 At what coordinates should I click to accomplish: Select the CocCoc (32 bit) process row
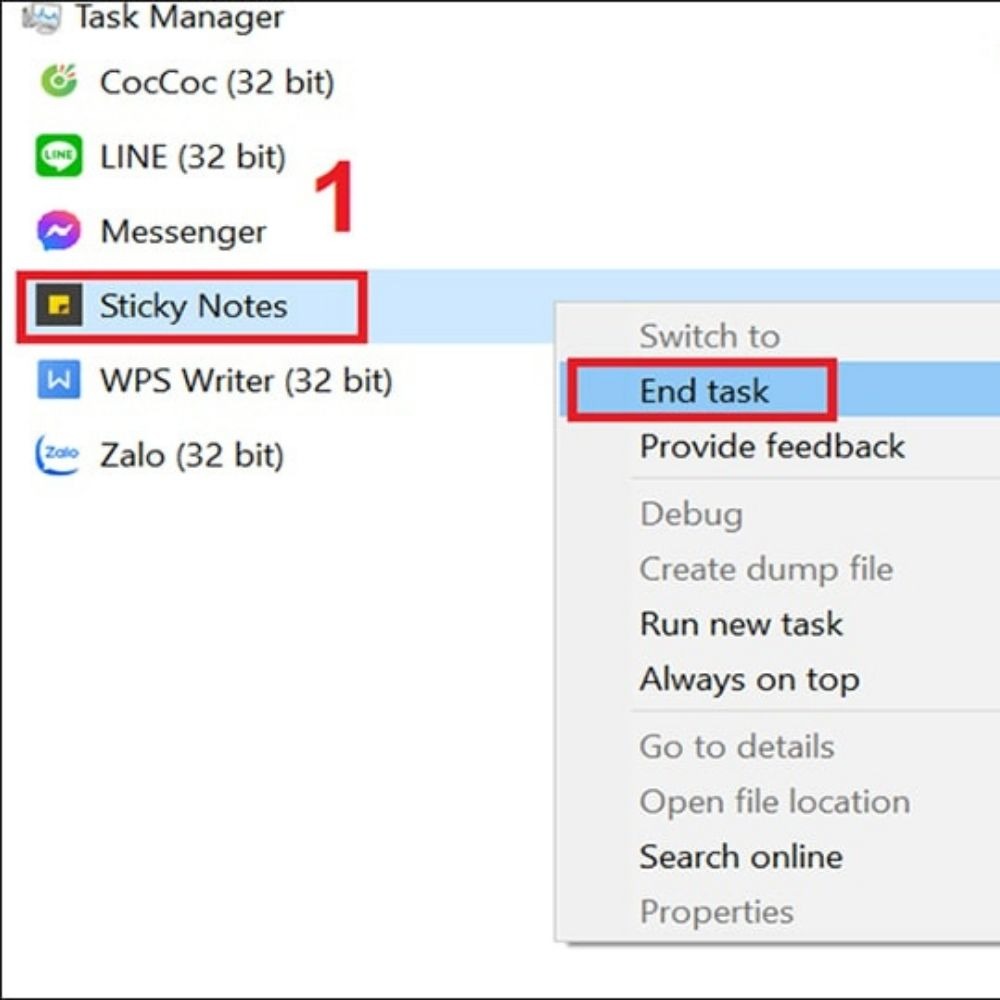pos(216,82)
